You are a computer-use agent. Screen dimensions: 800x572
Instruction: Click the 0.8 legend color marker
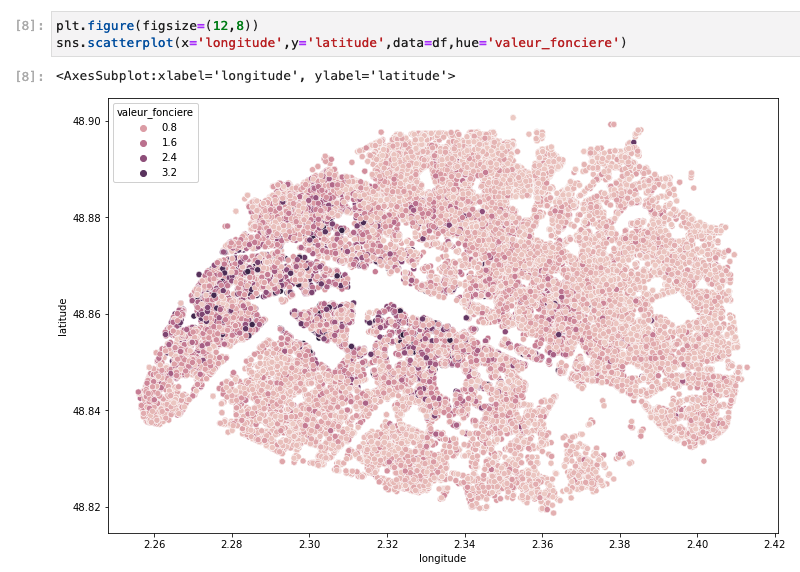tap(143, 129)
